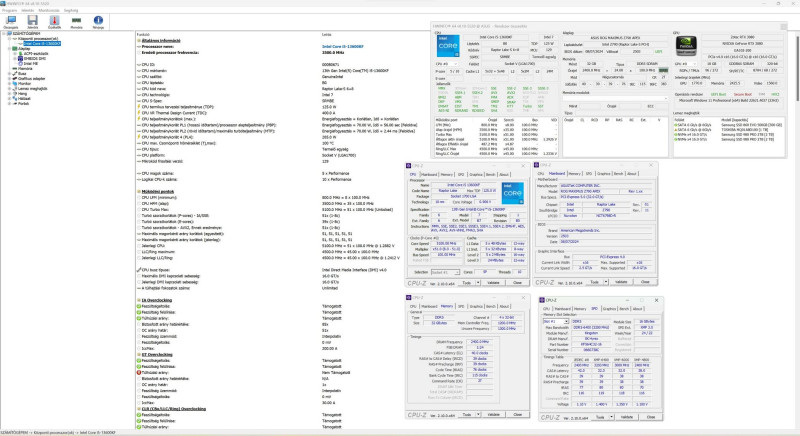Select the Központi processzor(ok) tree node
The height and width of the screenshot is (436, 800).
tap(38, 39)
